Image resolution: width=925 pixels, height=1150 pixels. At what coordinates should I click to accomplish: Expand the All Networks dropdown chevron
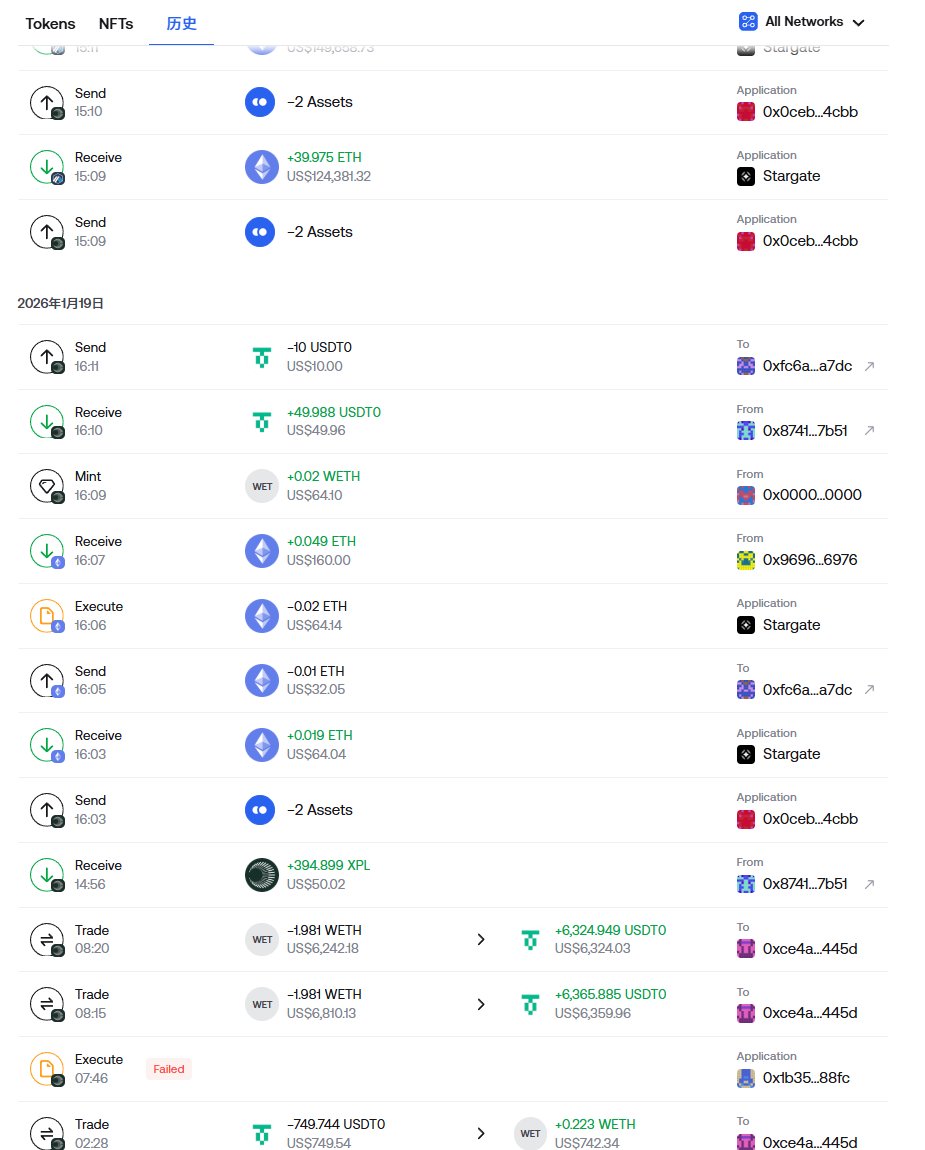[x=858, y=22]
